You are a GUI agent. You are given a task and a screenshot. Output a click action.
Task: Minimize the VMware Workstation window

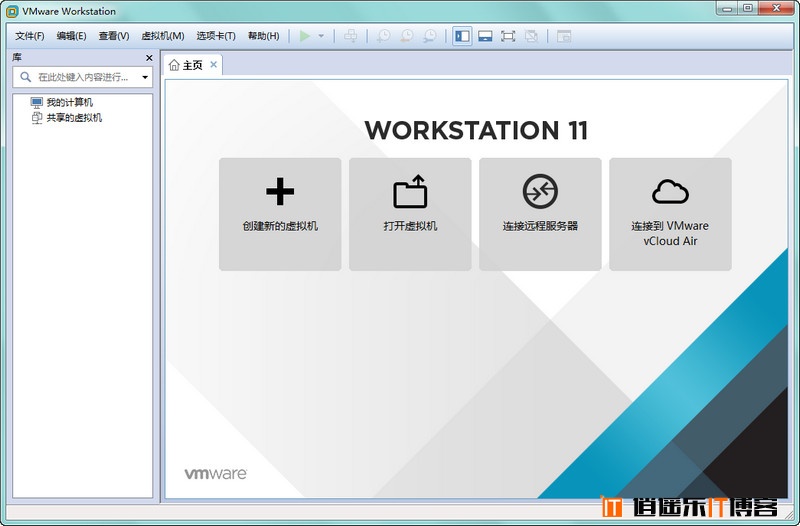pyautogui.click(x=727, y=8)
